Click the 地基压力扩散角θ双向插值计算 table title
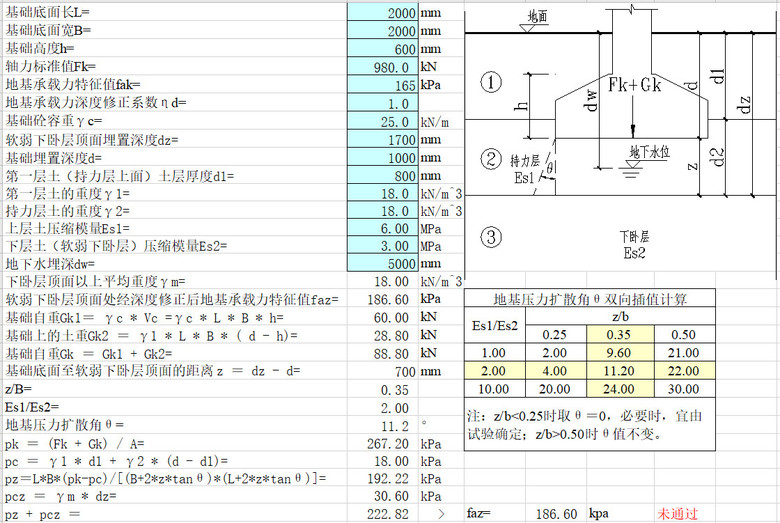This screenshot has width=780, height=523. pyautogui.click(x=590, y=298)
